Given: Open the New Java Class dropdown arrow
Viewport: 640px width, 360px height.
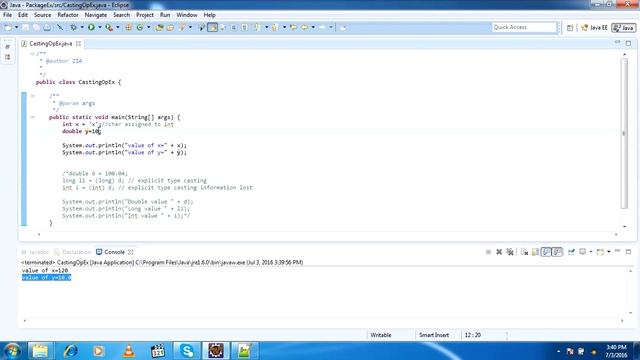Looking at the screenshot, I should (x=149, y=27).
